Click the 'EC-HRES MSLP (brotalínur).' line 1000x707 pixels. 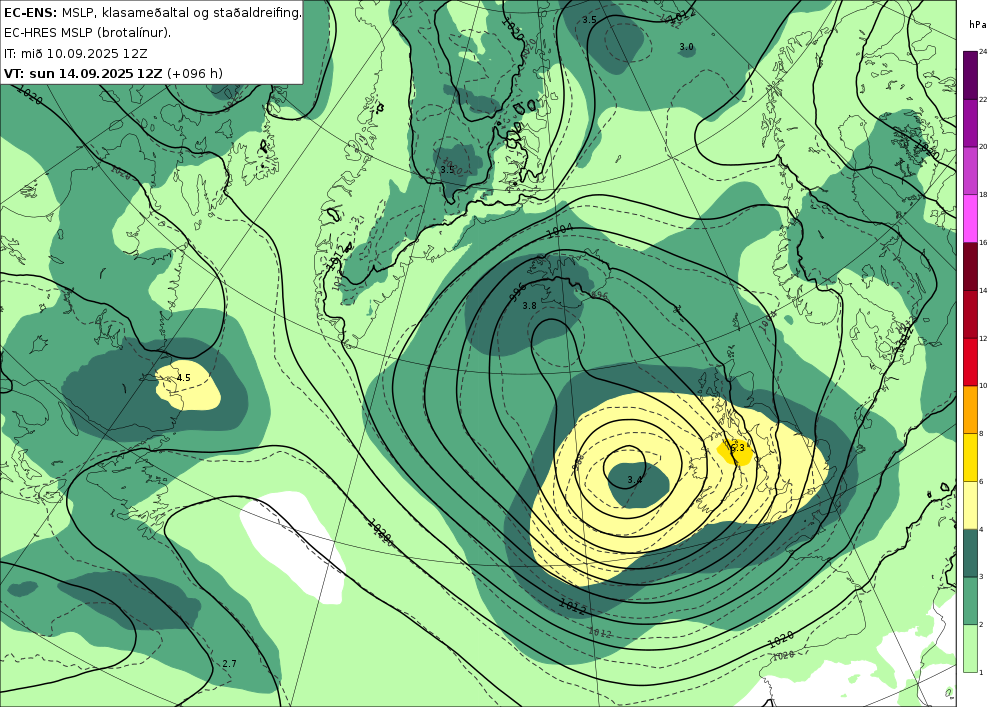coord(87,33)
